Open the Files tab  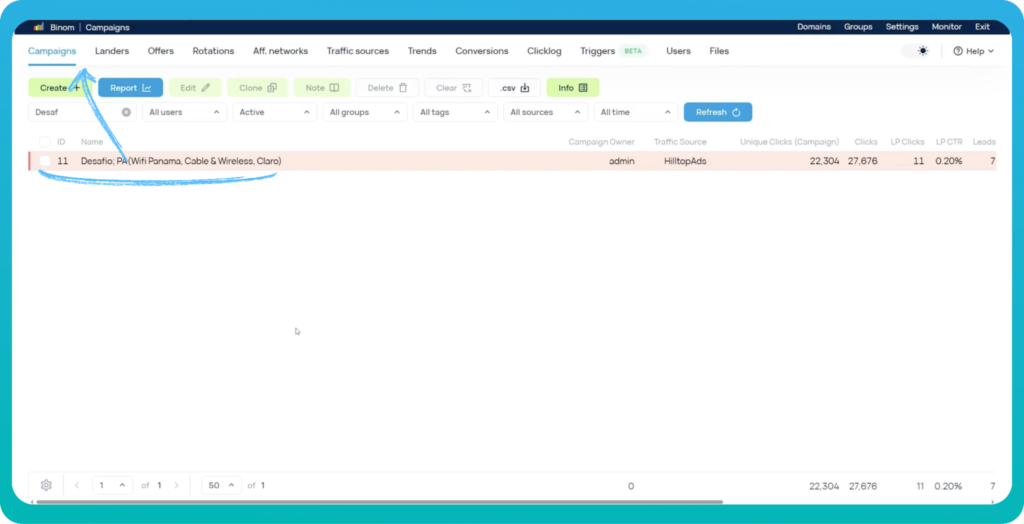(x=719, y=51)
